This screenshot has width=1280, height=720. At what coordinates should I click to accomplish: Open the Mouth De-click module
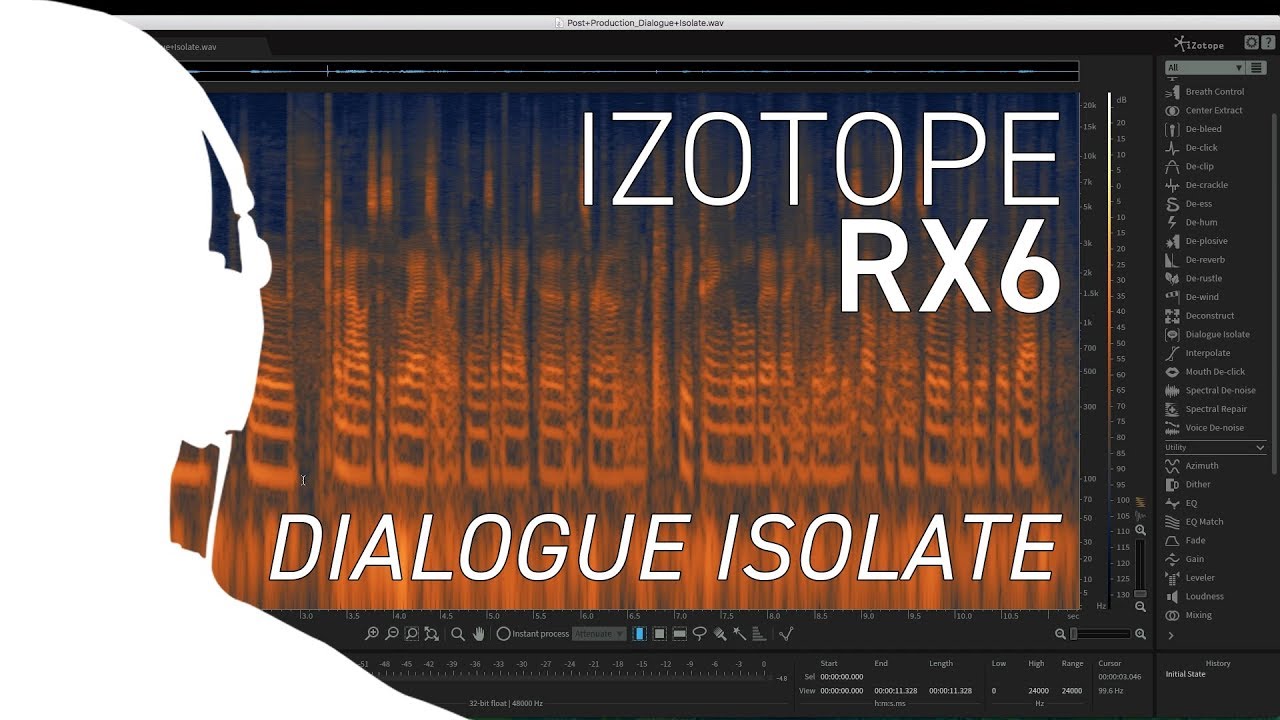1205,372
